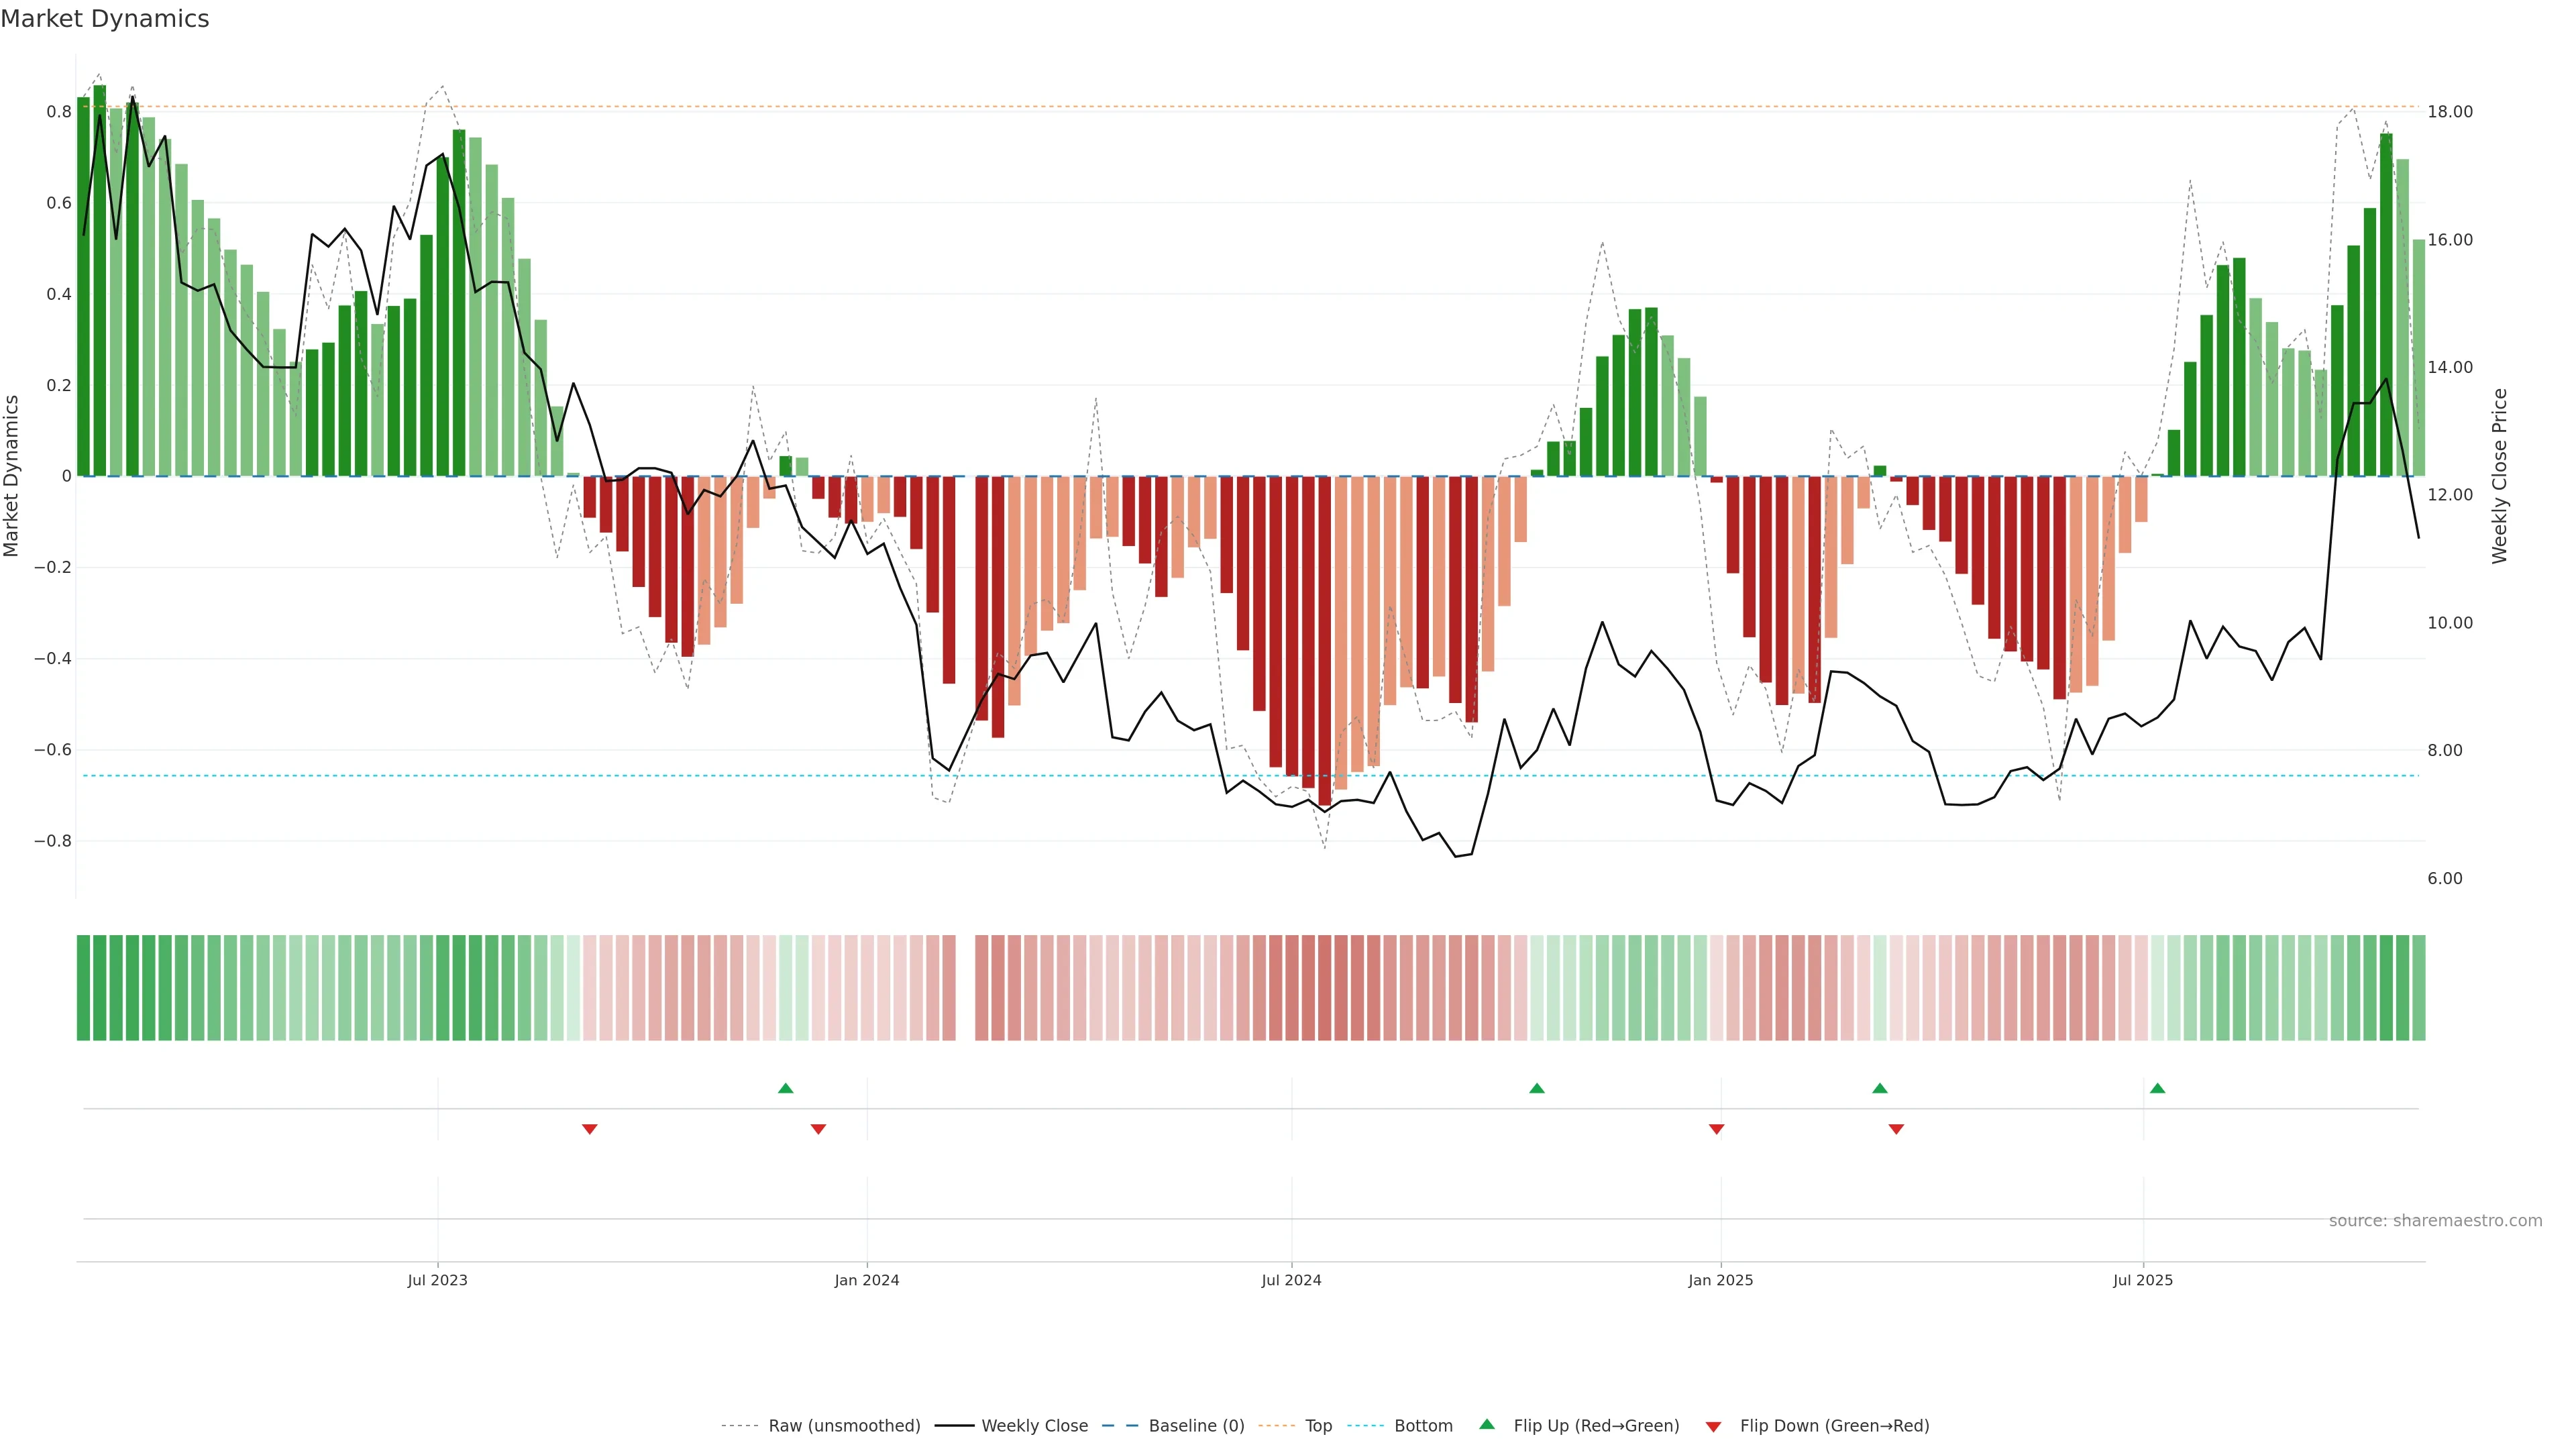The height and width of the screenshot is (1449, 2576).
Task: Click the first green flip-up triangle marker
Action: tap(785, 1088)
